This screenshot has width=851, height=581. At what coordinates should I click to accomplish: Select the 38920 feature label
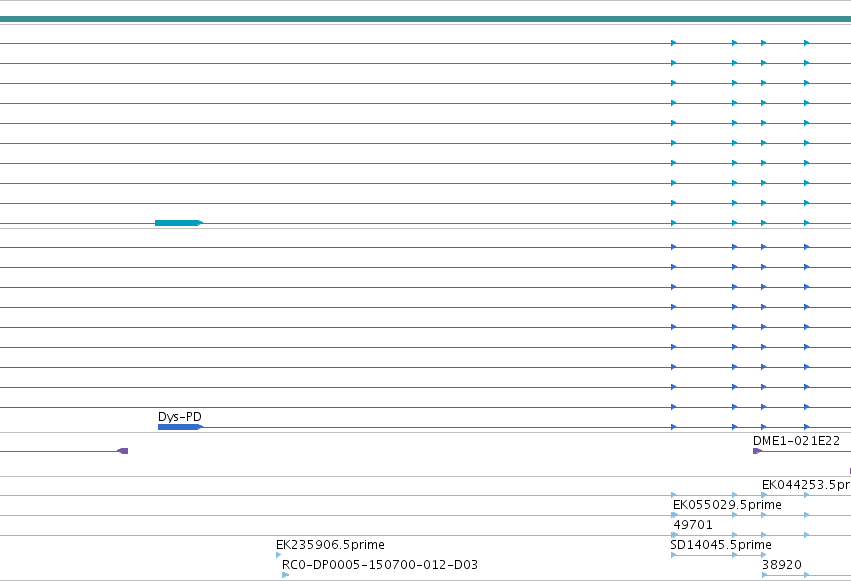[782, 565]
